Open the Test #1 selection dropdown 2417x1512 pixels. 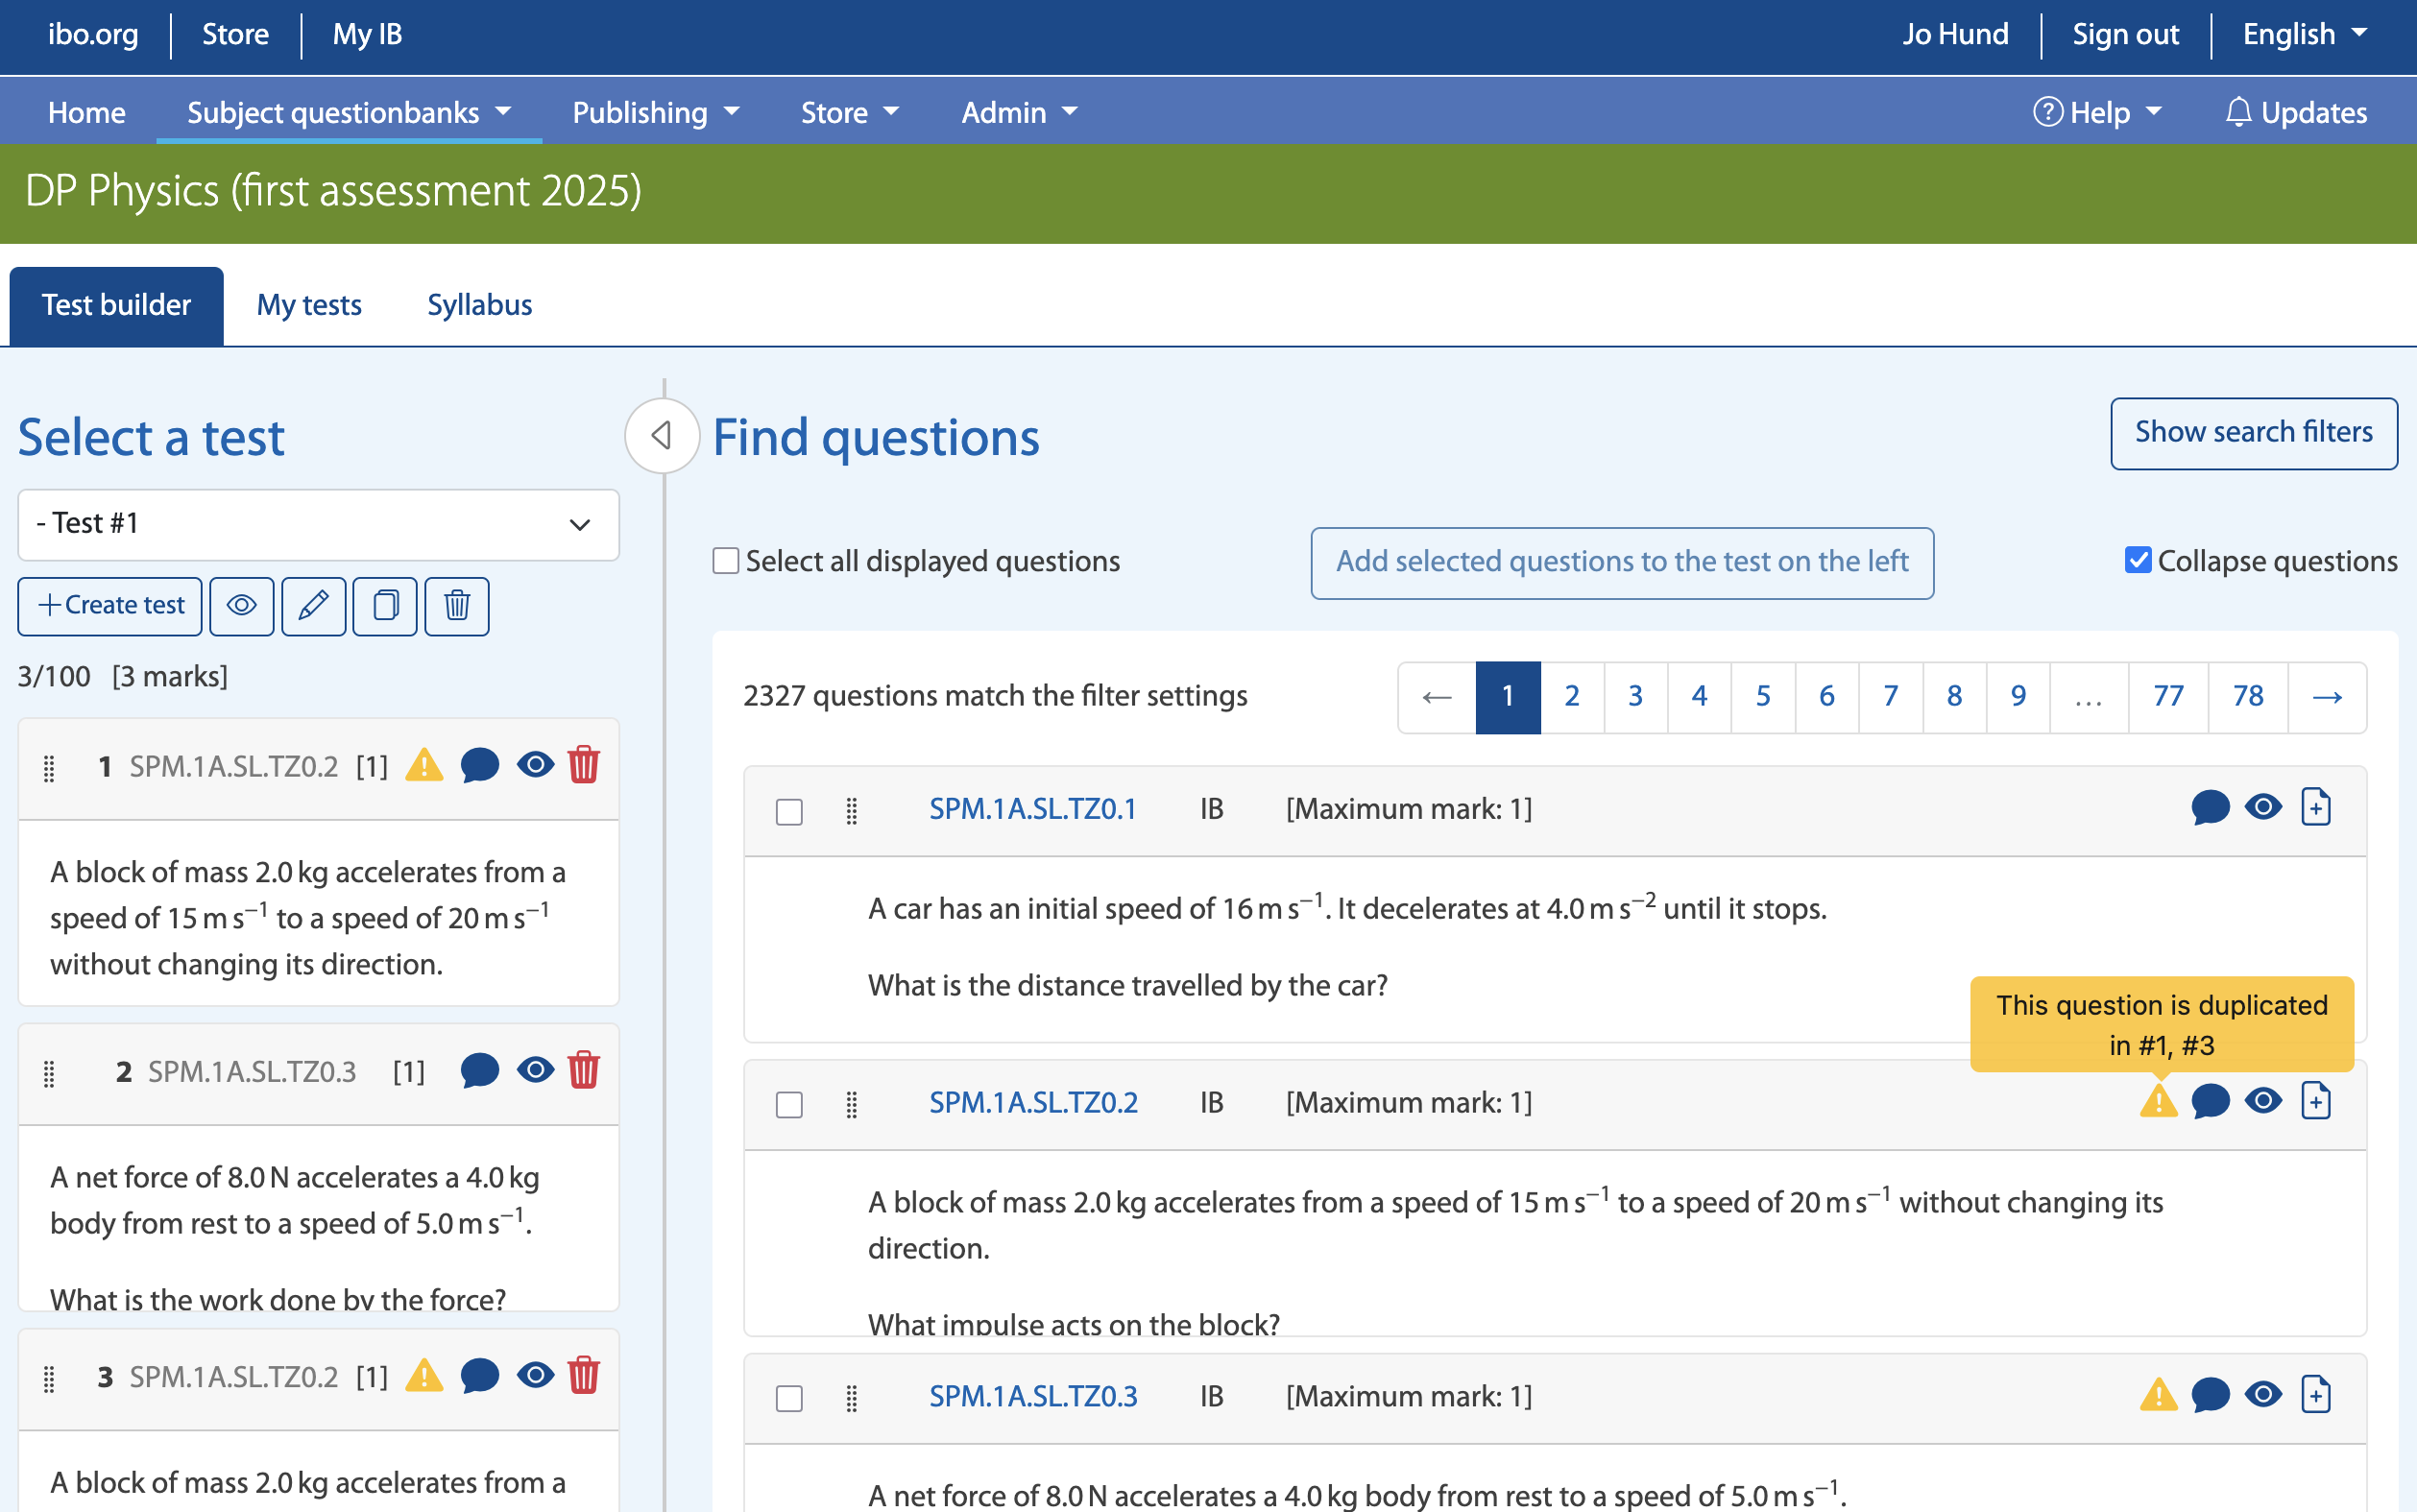point(318,524)
